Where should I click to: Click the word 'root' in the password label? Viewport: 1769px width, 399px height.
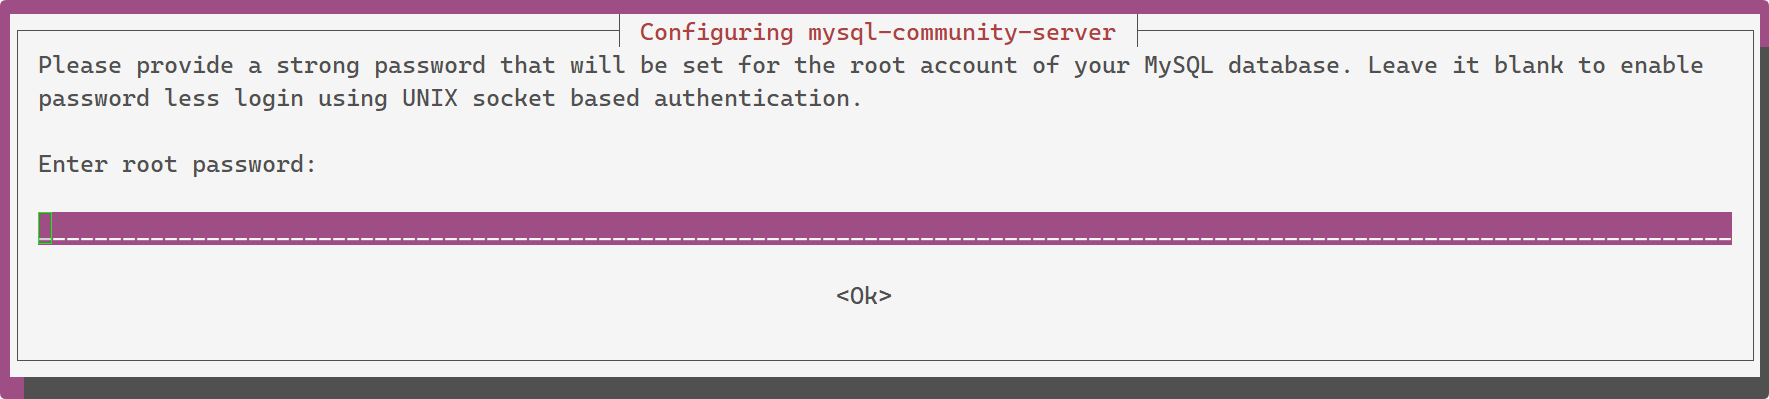point(149,164)
